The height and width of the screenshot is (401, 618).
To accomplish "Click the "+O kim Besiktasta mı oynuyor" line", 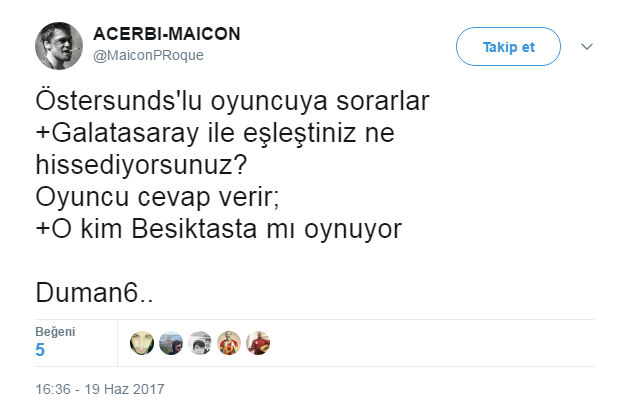I will (x=218, y=228).
